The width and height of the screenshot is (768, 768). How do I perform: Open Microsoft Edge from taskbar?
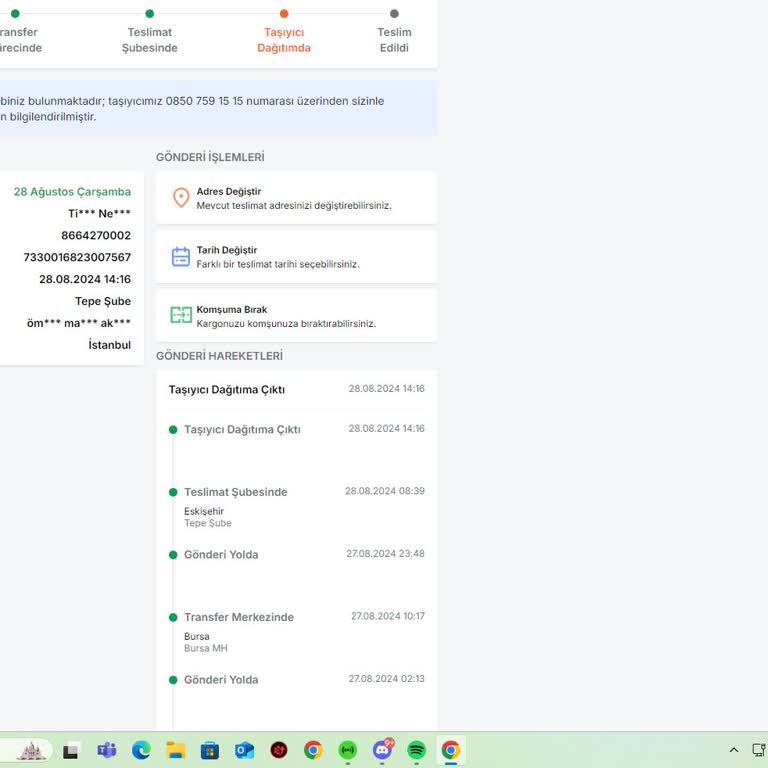click(141, 750)
